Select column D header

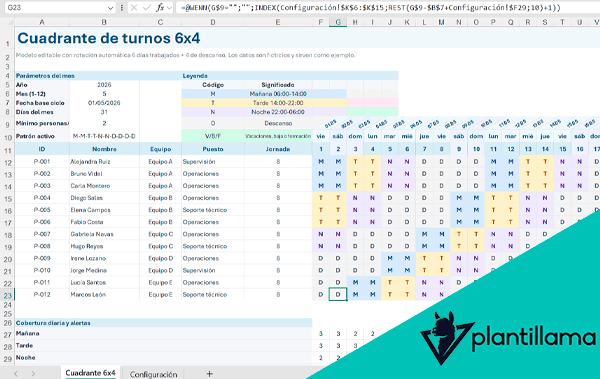(x=213, y=22)
